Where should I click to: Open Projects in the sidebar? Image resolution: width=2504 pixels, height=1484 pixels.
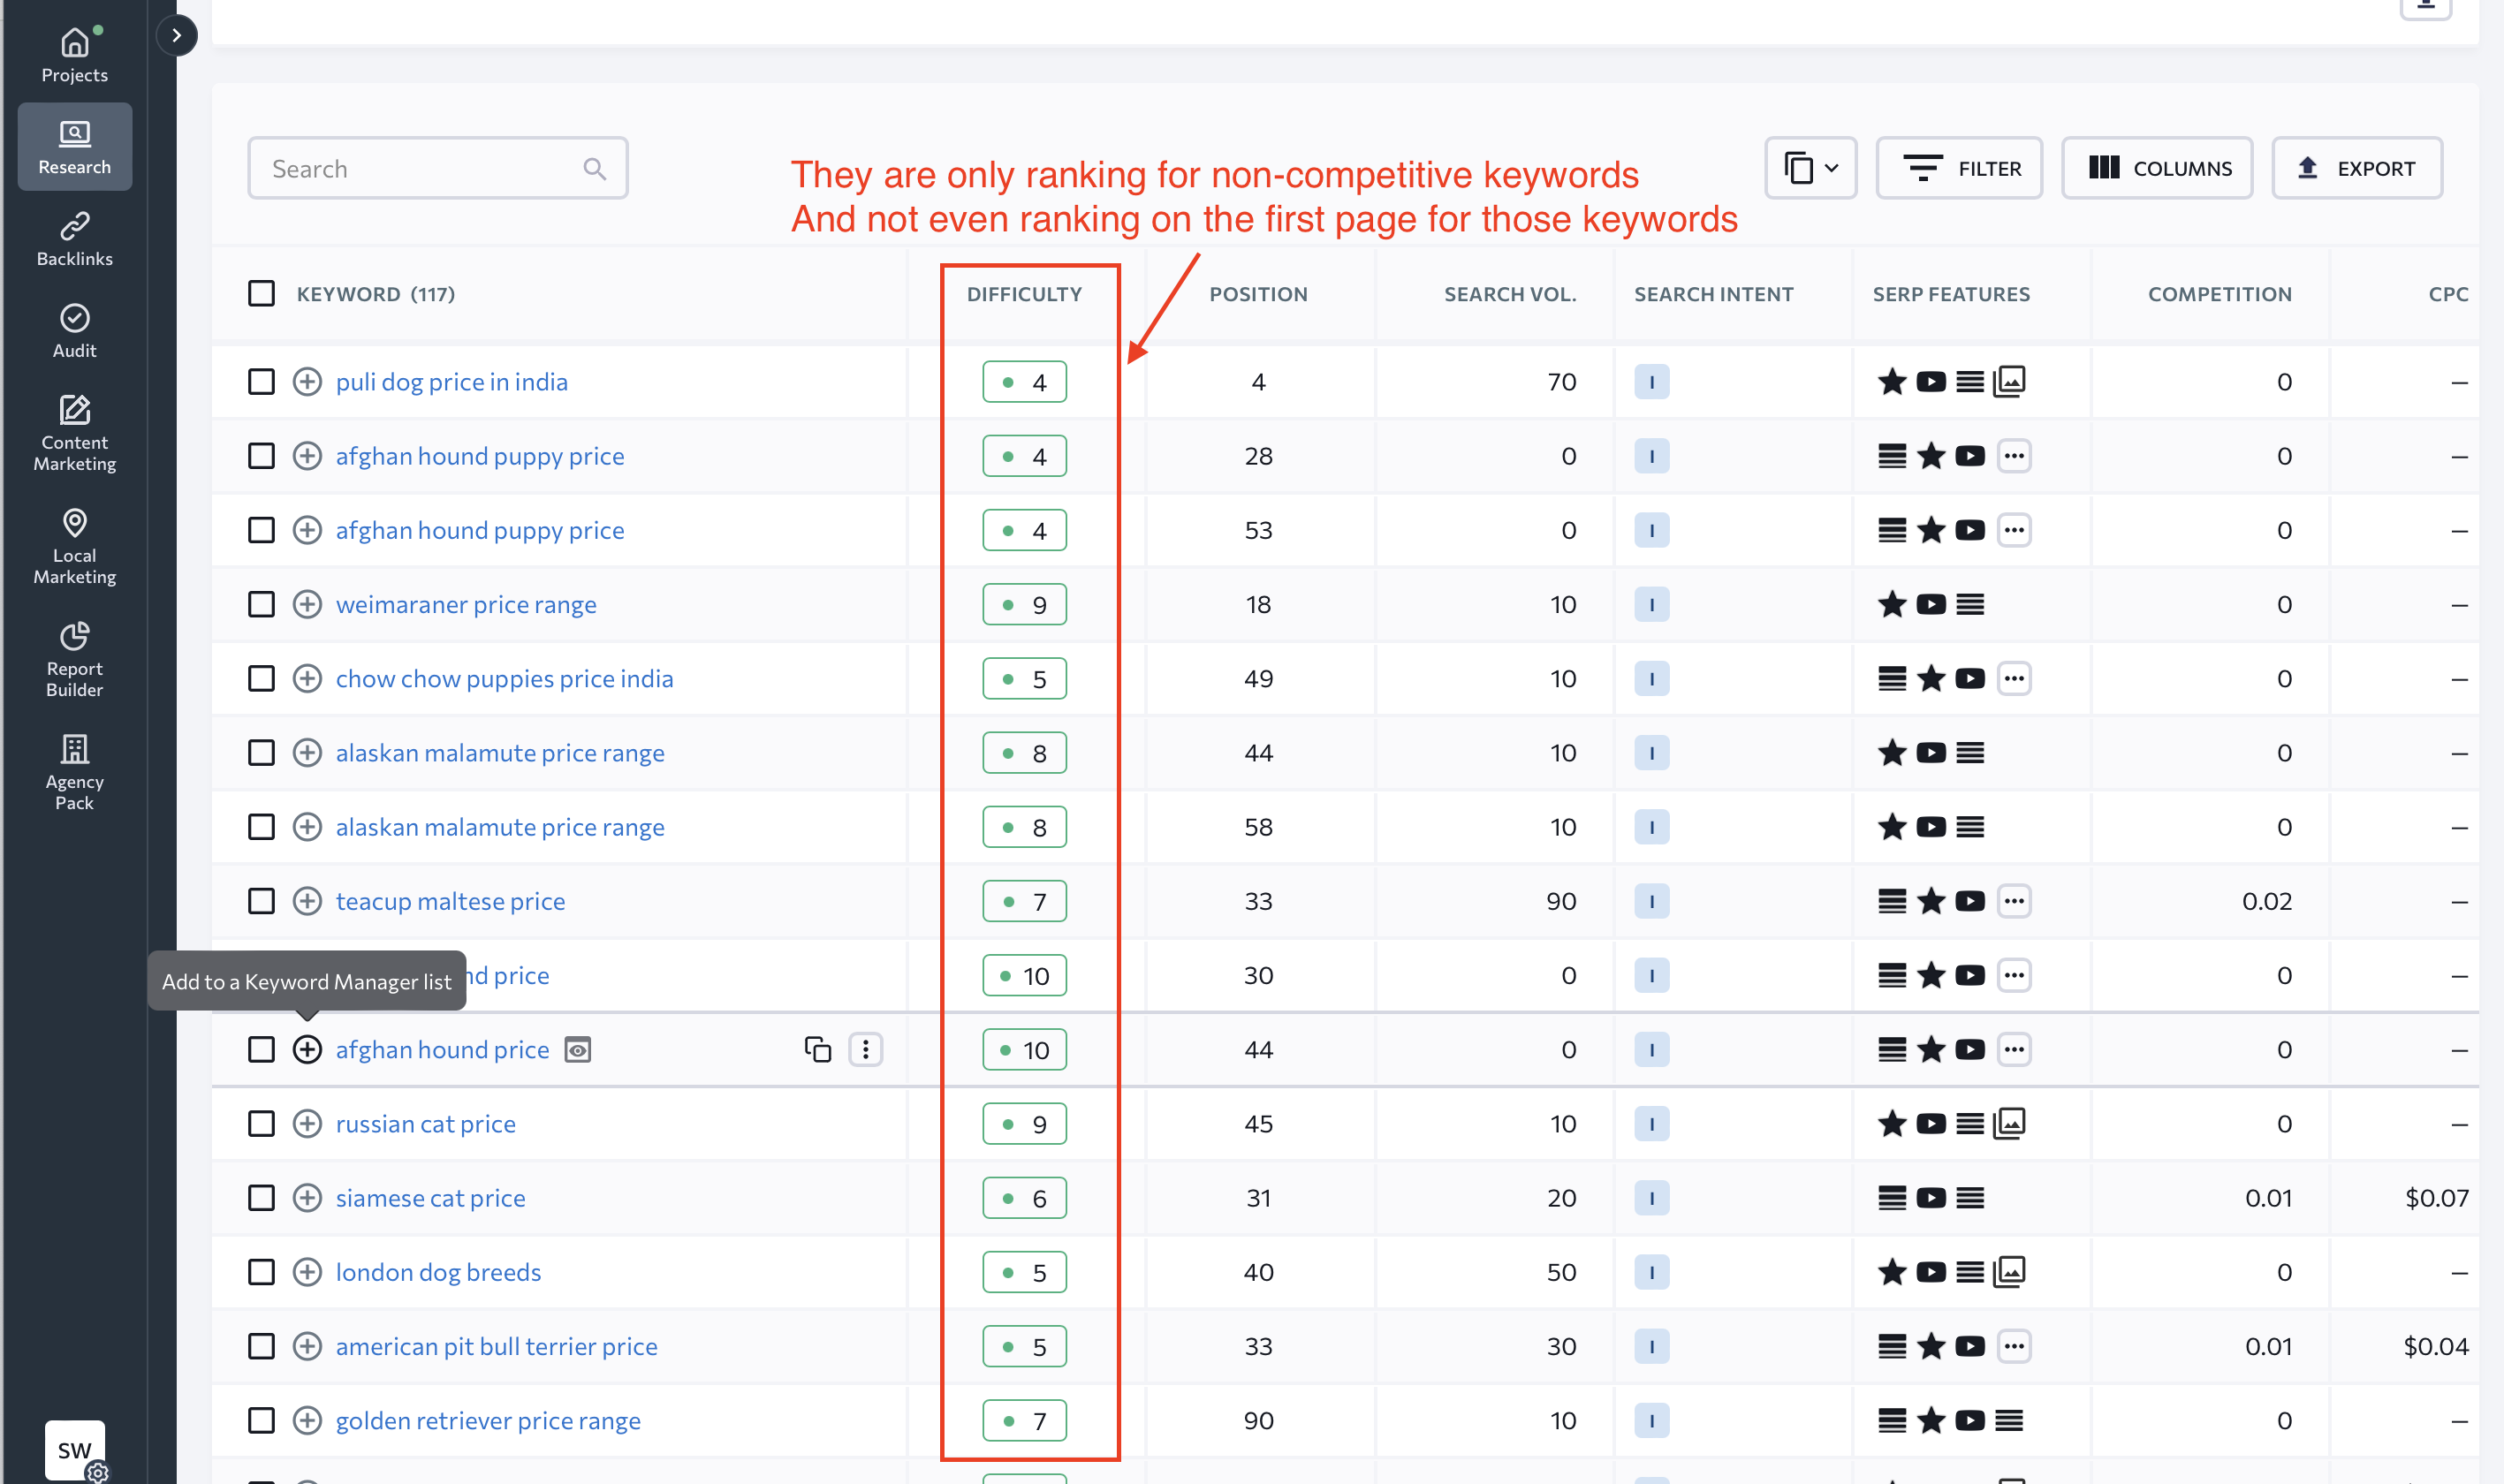tap(74, 55)
